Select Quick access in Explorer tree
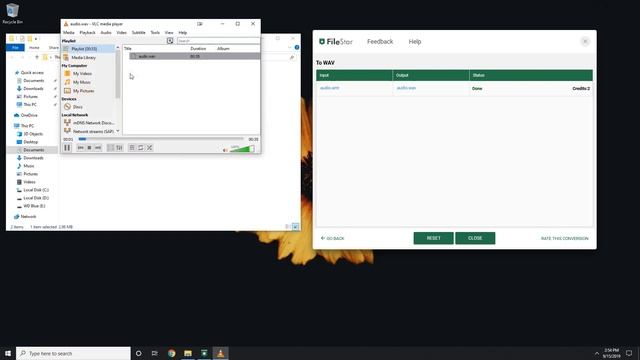Viewport: 640px width, 360px height. point(32,73)
